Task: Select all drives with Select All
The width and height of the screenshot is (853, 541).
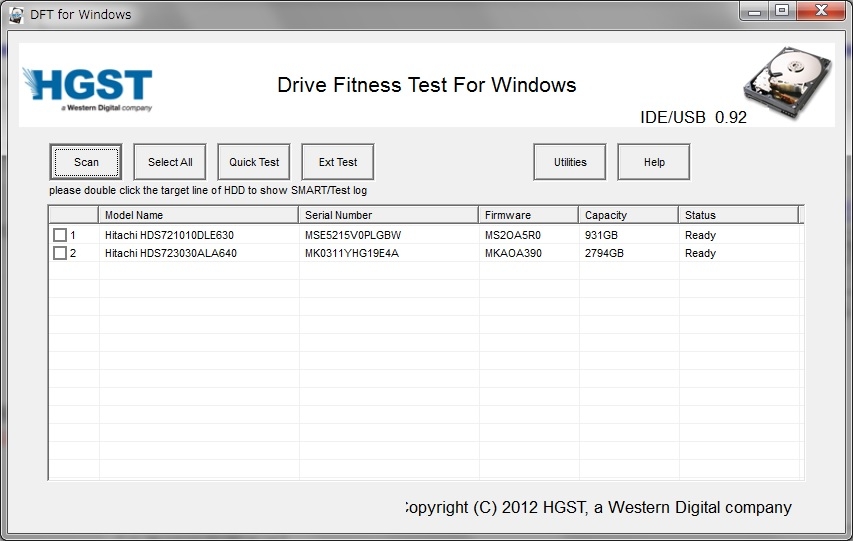Action: tap(170, 162)
